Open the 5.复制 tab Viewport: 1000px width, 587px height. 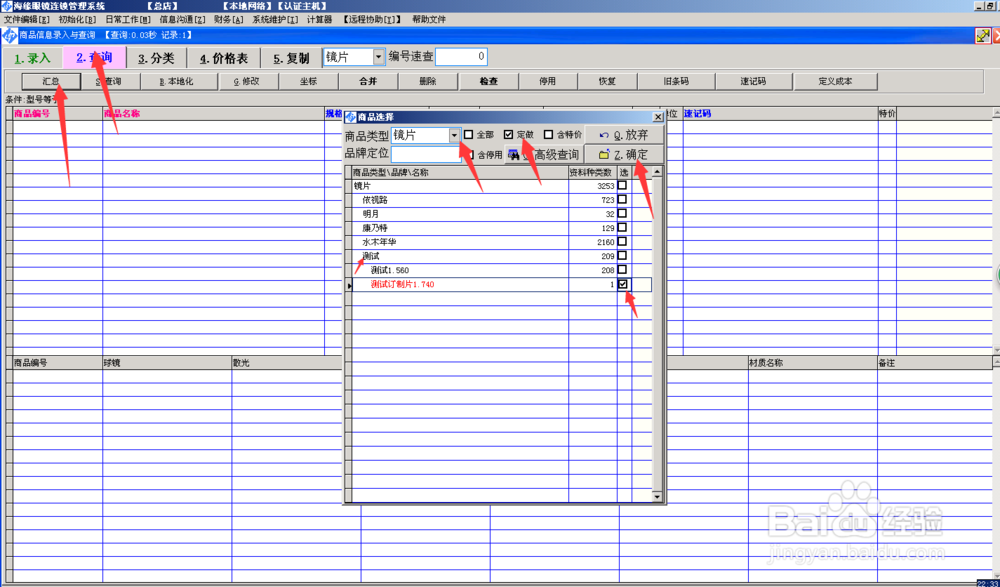291,58
